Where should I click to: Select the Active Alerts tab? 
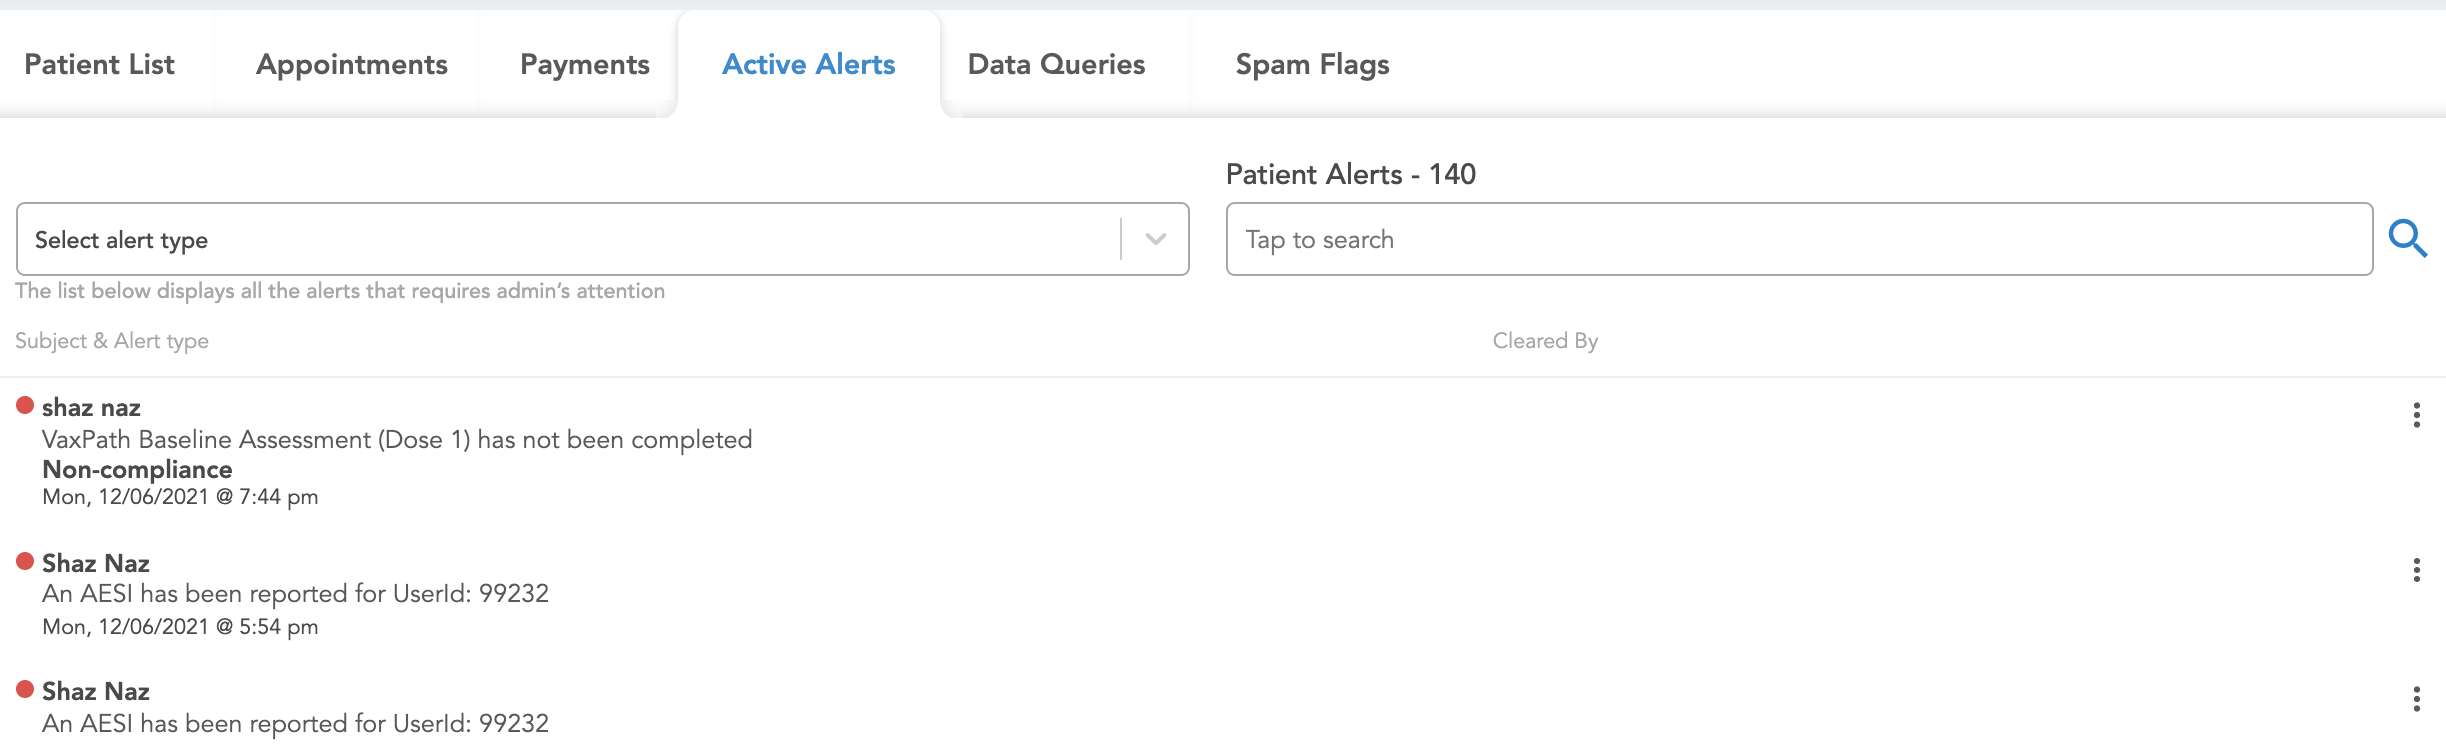[x=808, y=64]
